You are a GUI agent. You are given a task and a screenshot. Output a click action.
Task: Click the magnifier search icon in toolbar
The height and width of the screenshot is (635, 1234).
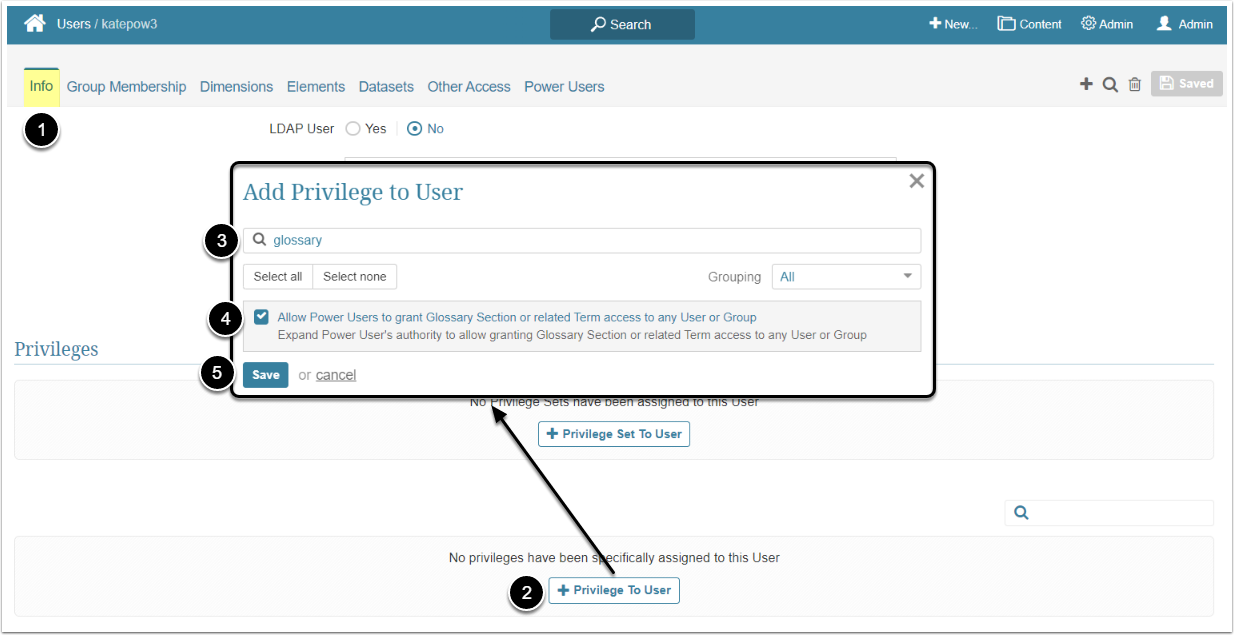[1110, 84]
